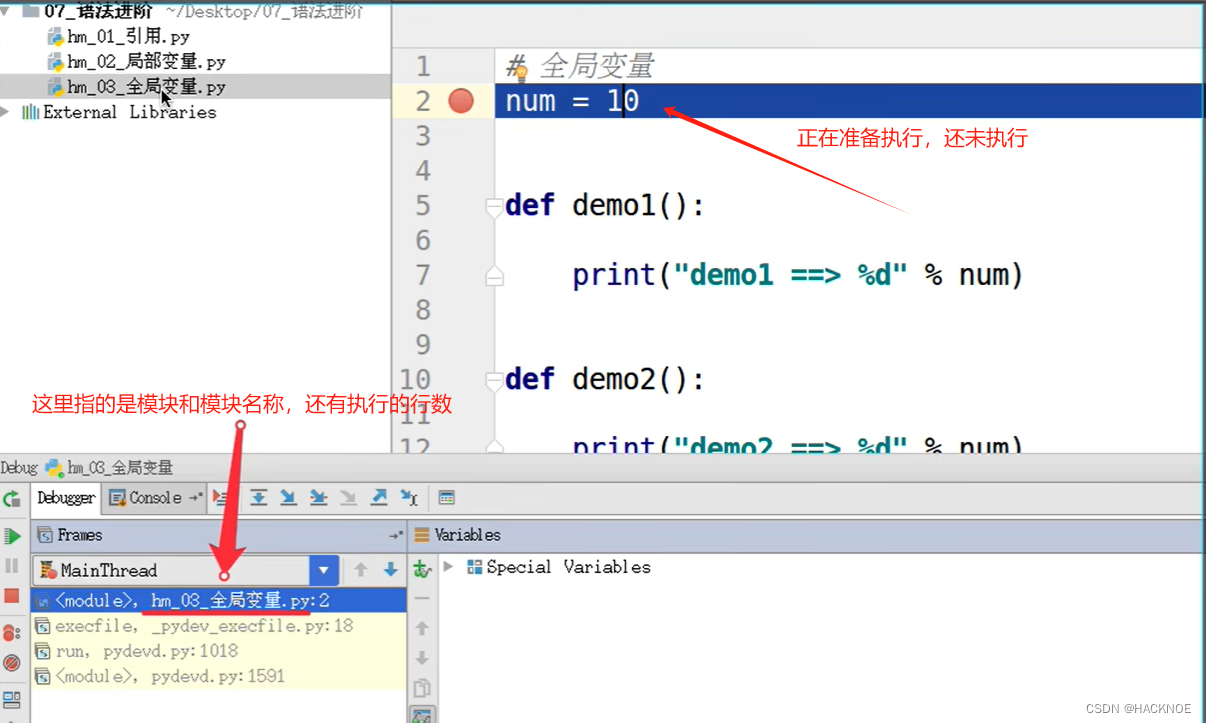This screenshot has height=723, width=1206.
Task: Click the Frames panel header
Action: pyautogui.click(x=219, y=535)
